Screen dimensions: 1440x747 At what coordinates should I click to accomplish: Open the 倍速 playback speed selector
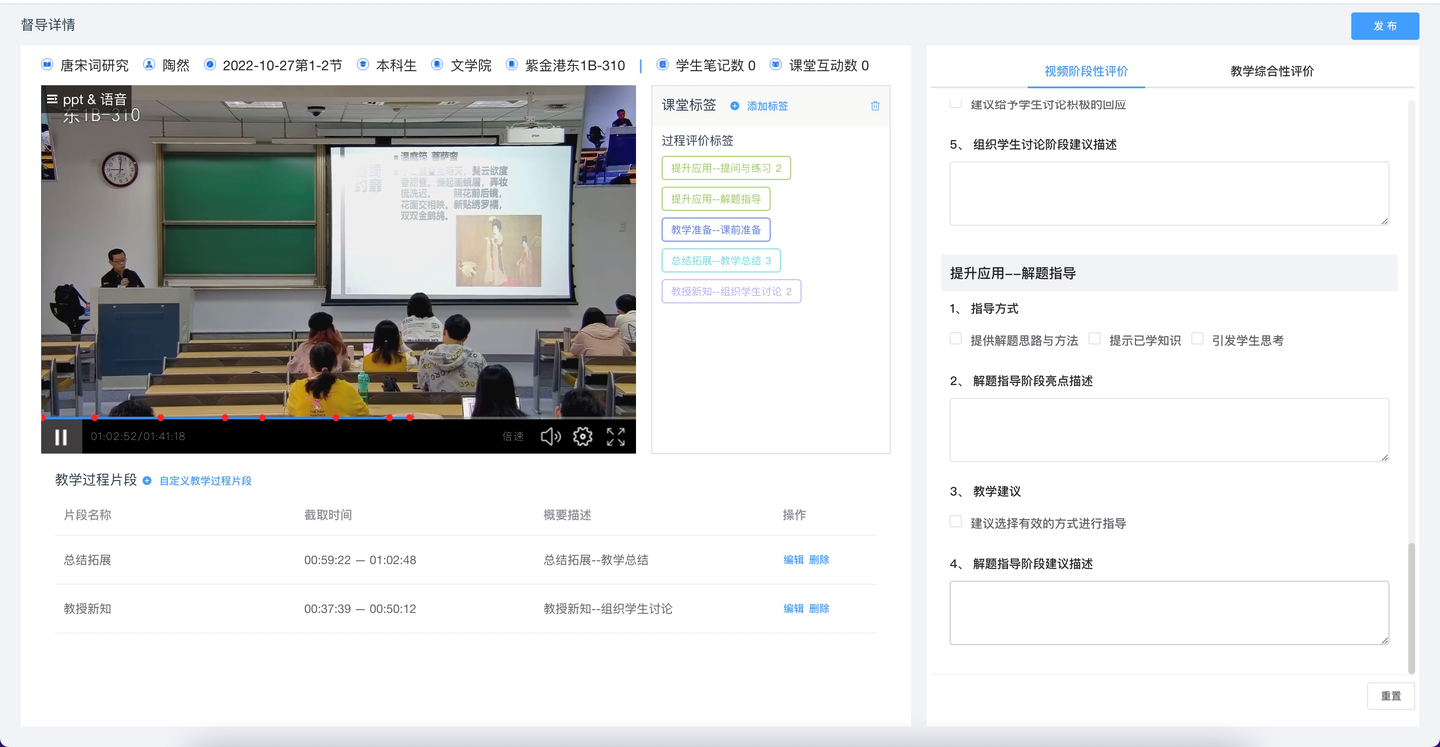point(513,437)
